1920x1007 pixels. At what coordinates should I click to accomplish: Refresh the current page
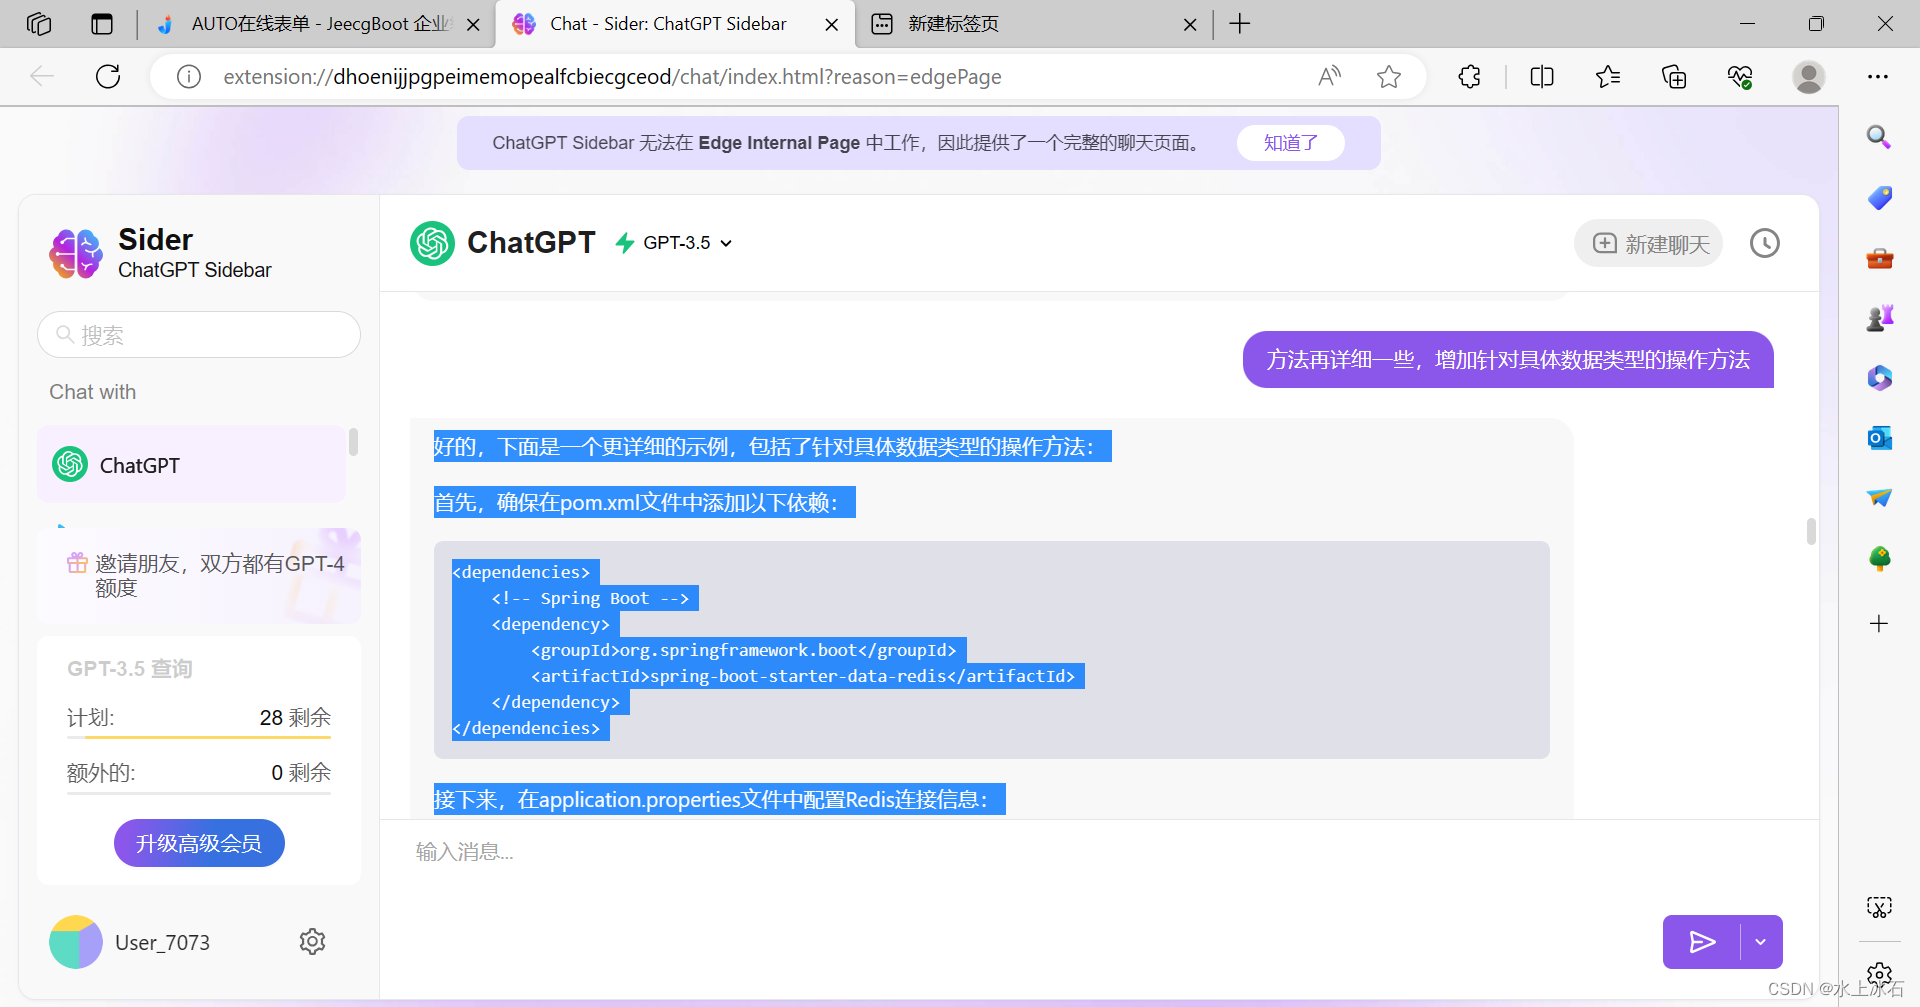tap(108, 76)
